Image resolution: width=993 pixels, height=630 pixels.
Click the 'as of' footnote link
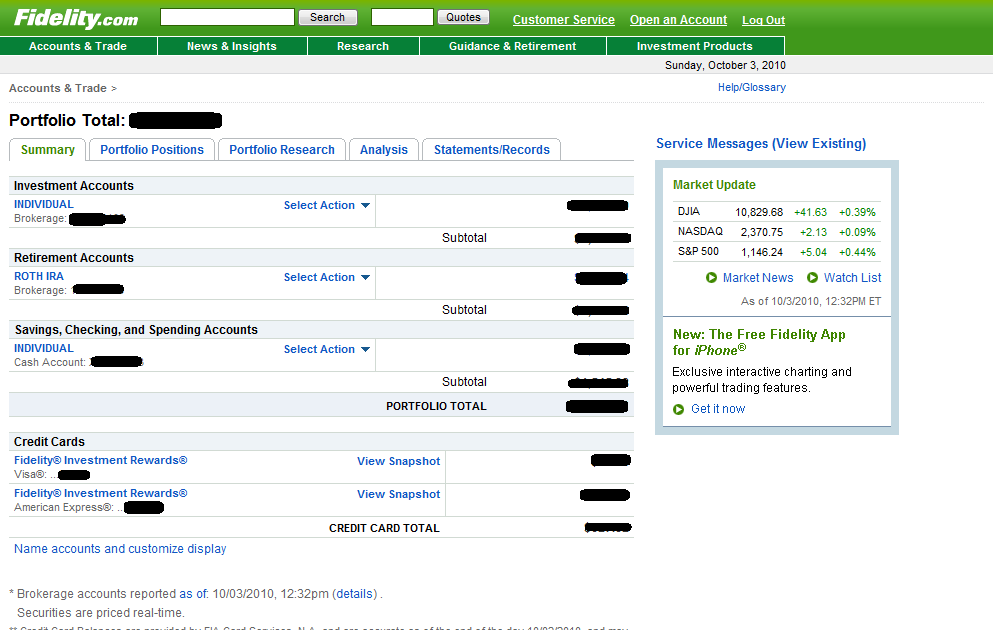[193, 594]
